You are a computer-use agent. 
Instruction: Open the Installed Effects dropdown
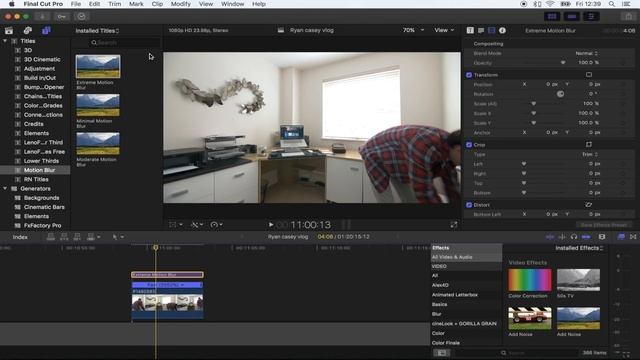pos(579,248)
